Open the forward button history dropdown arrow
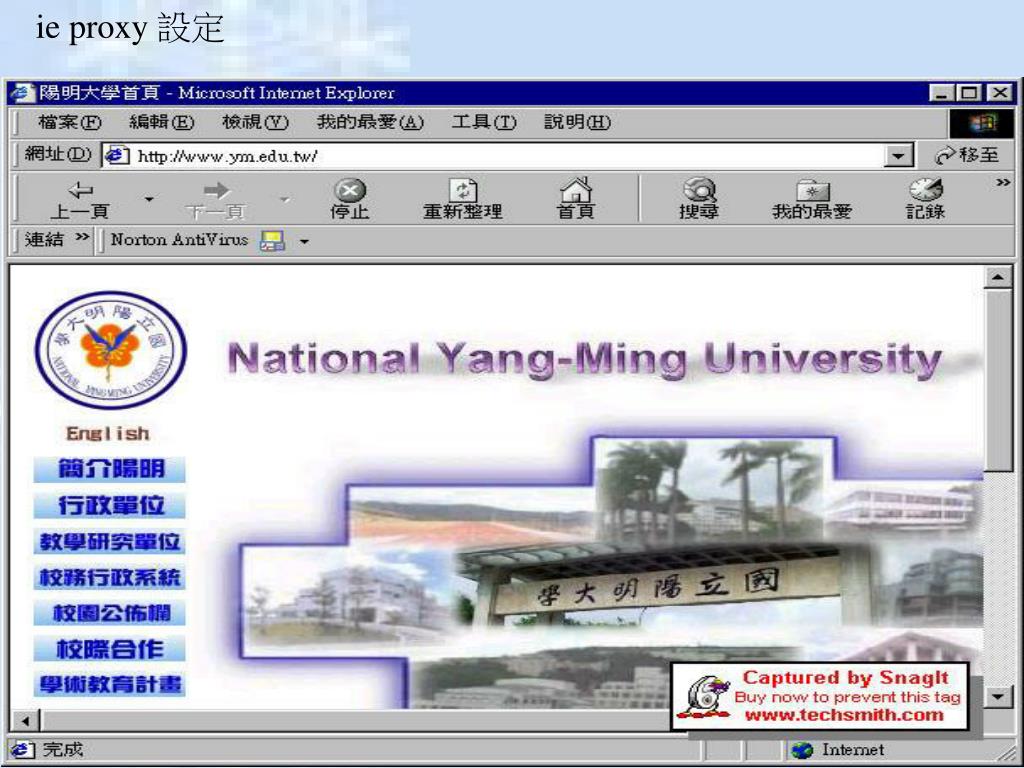Viewport: 1024px width, 768px height. pos(285,199)
